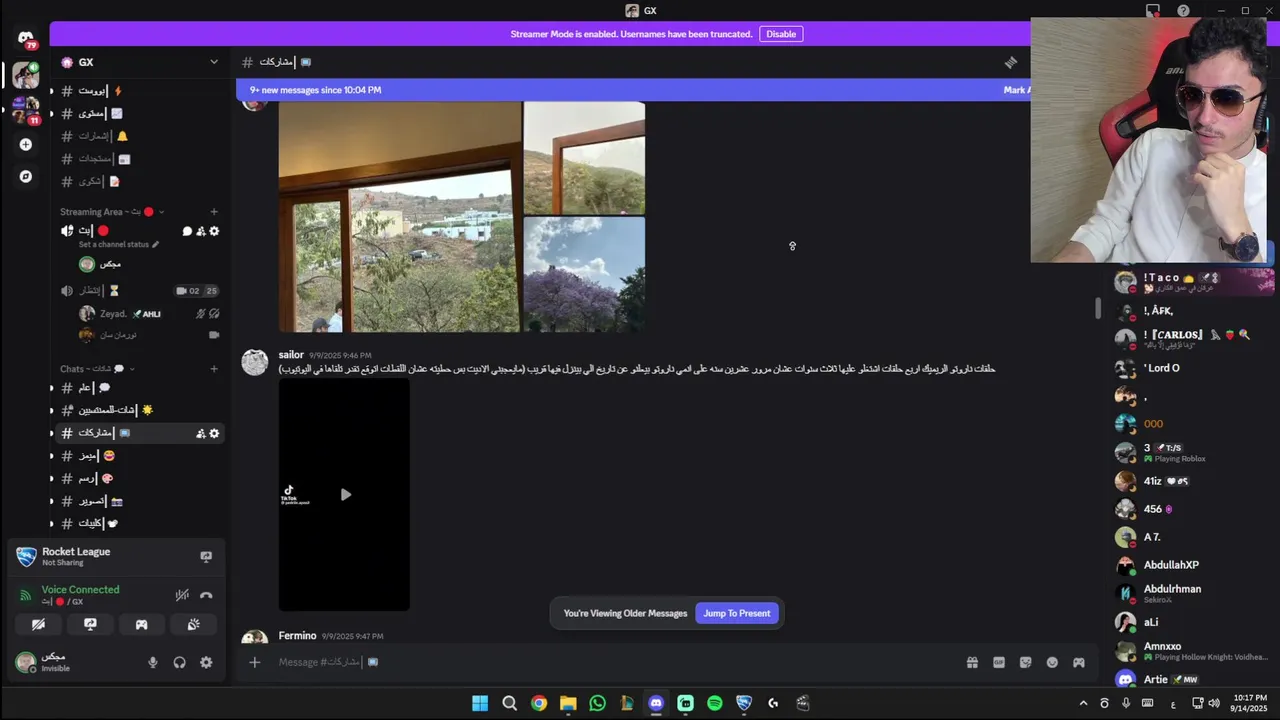This screenshot has height=720, width=1280.
Task: Attach a file with plus button
Action: [x=255, y=662]
